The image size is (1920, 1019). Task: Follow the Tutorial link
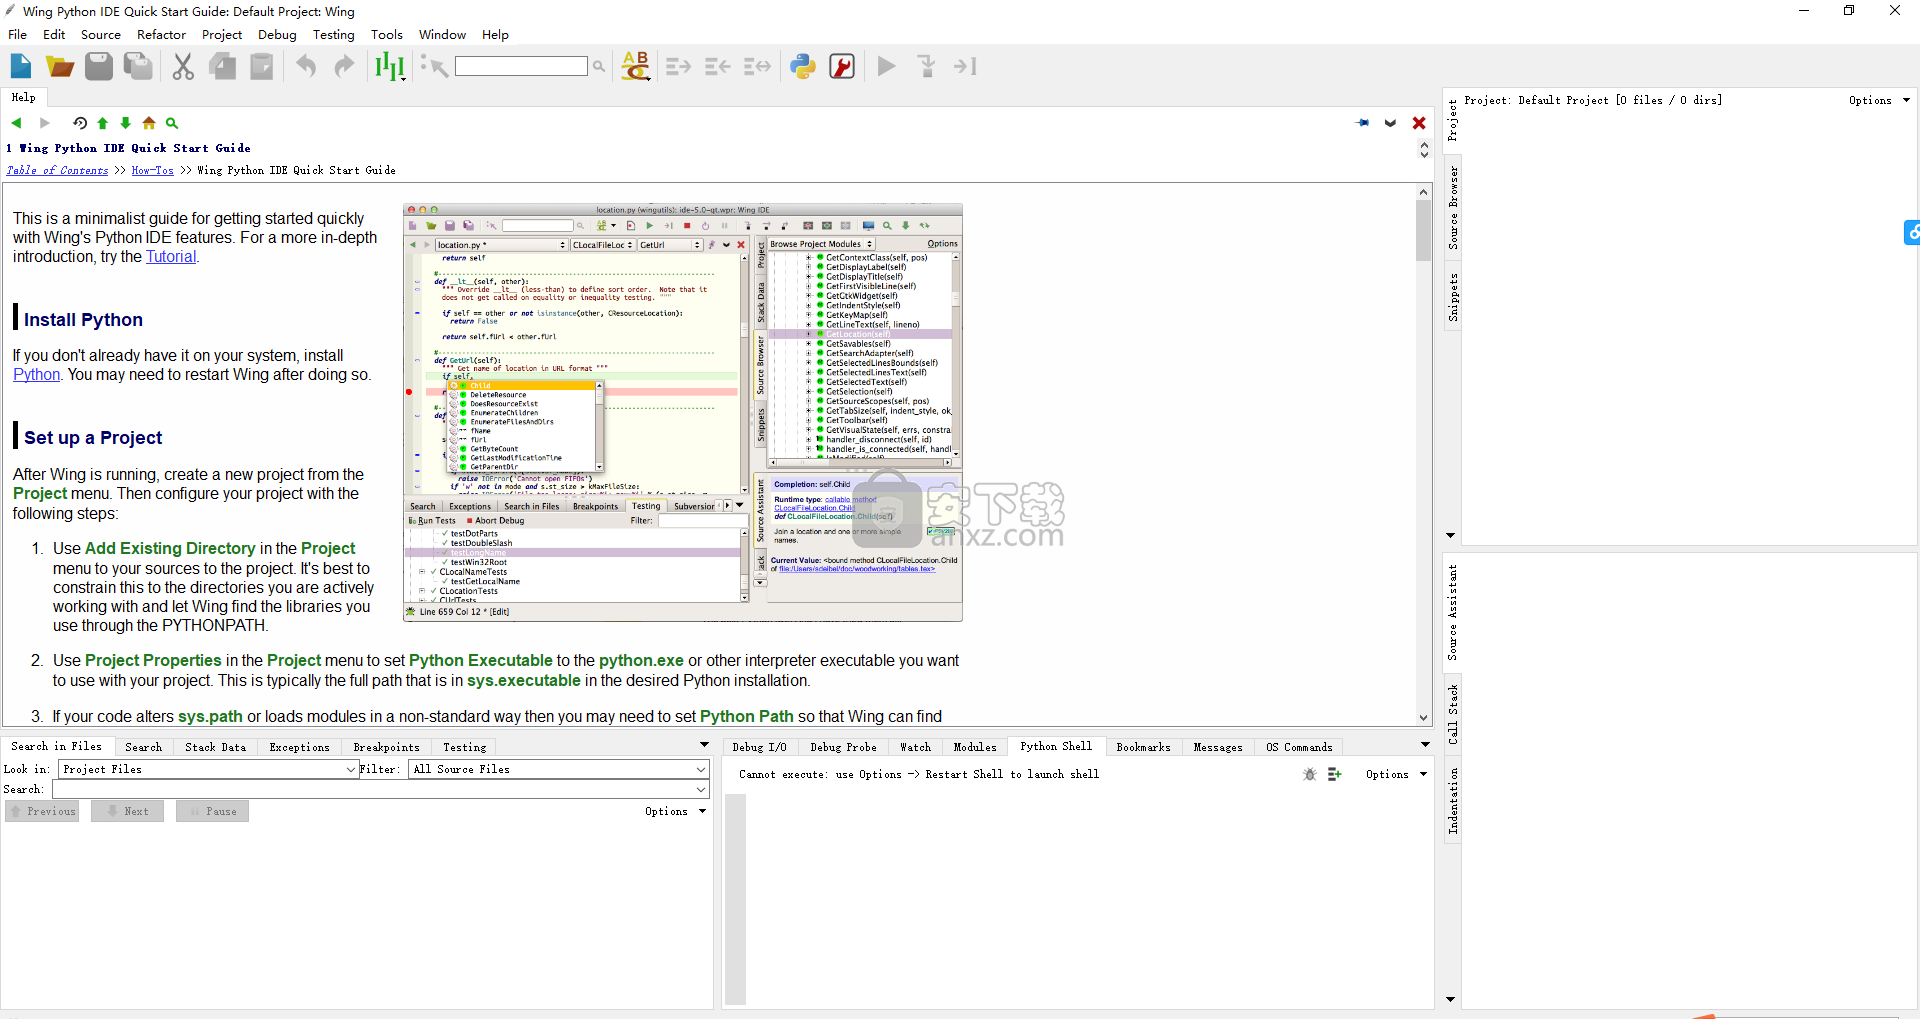tap(171, 256)
